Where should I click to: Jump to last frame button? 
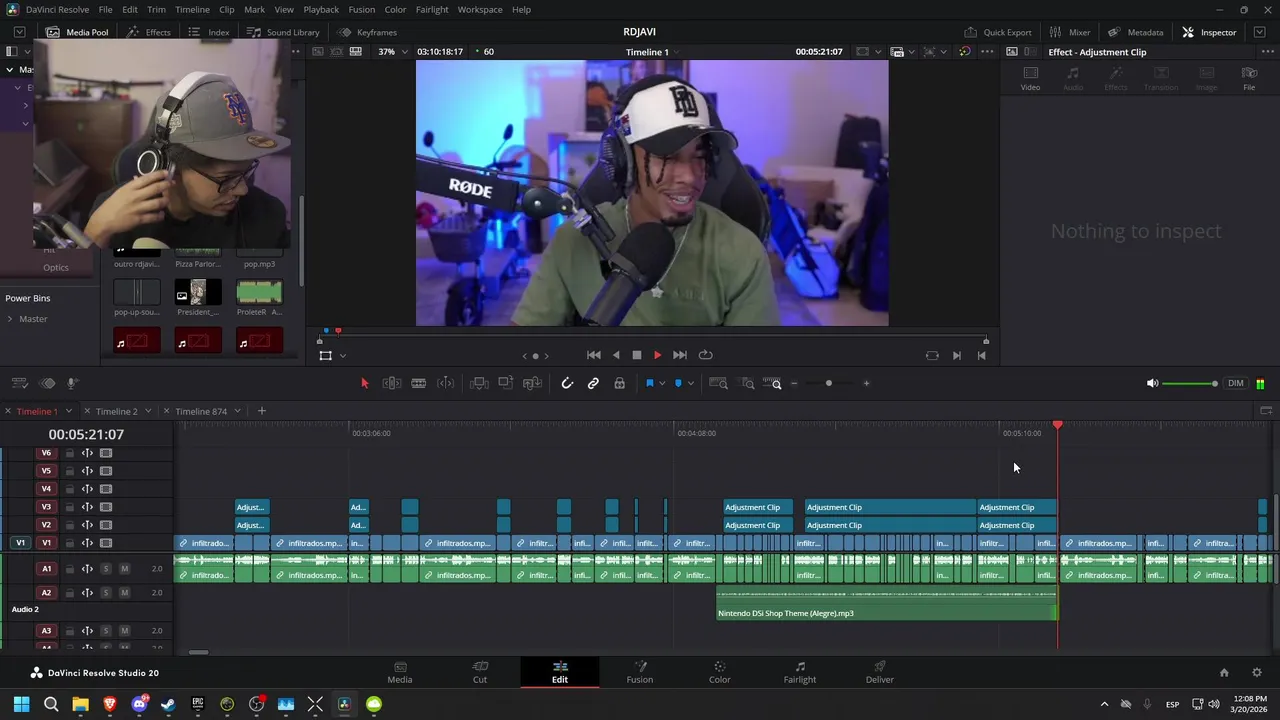[680, 355]
